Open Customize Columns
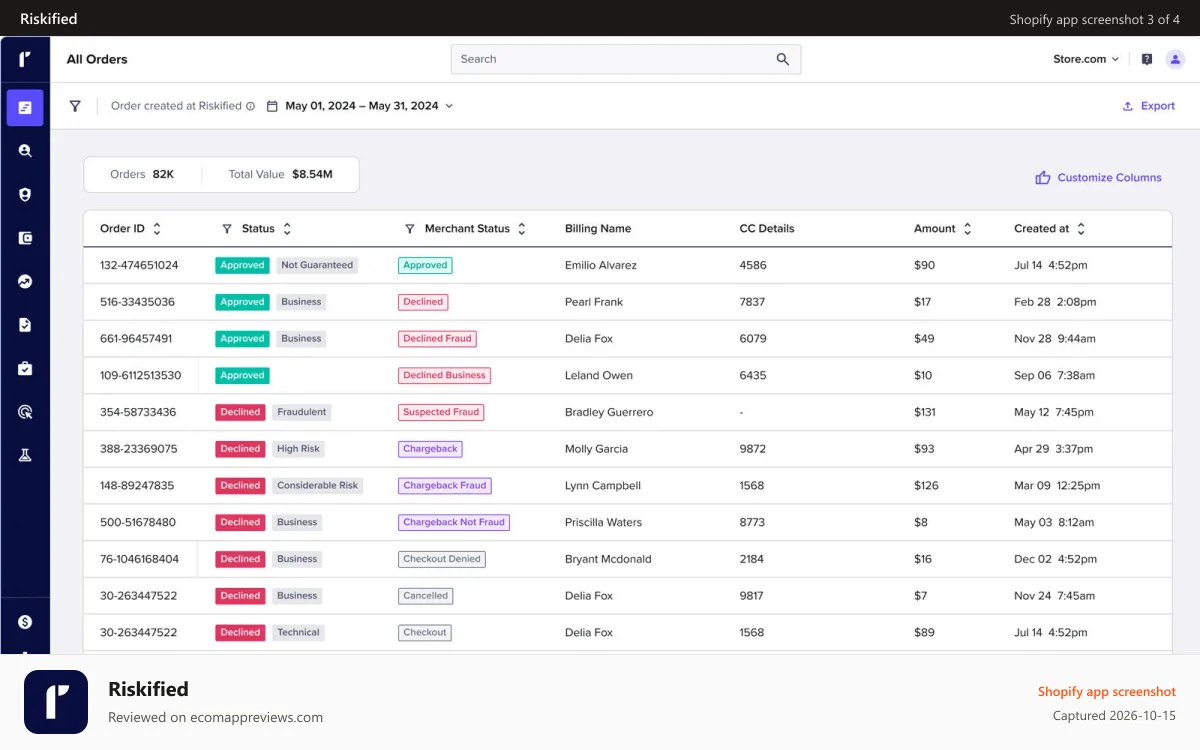The height and width of the screenshot is (750, 1200). [1098, 177]
